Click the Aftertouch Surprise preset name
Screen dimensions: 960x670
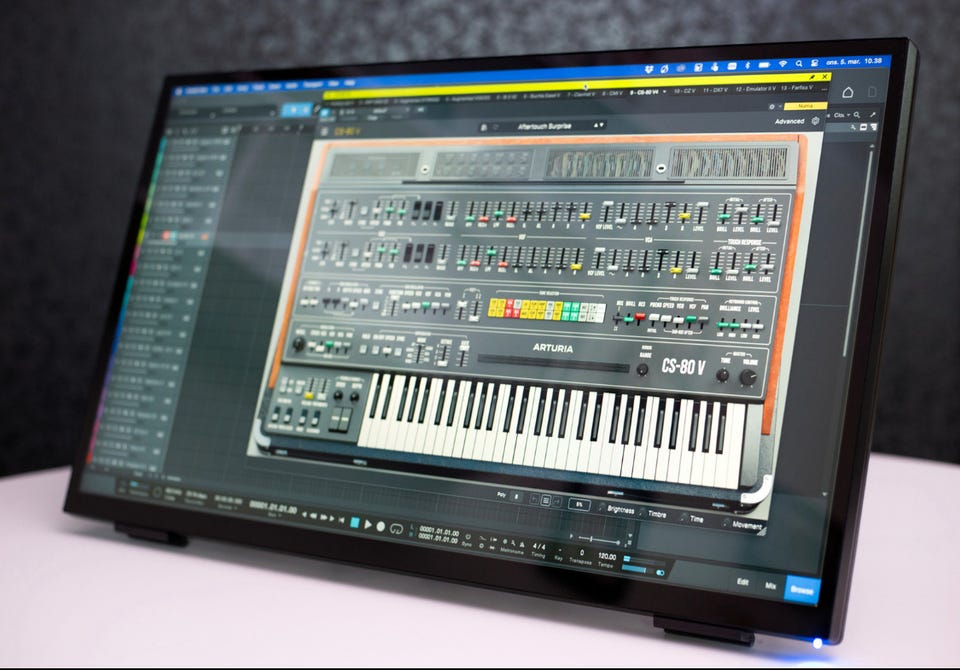coord(544,126)
